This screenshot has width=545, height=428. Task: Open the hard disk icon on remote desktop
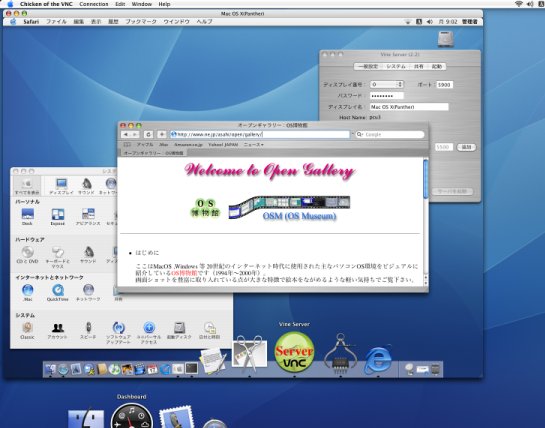[x=446, y=39]
